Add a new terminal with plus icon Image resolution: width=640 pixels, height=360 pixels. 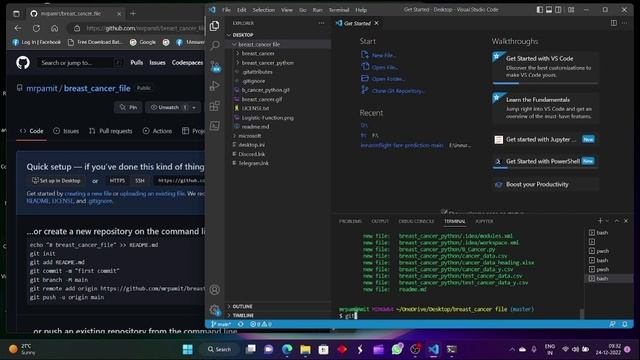[600, 221]
